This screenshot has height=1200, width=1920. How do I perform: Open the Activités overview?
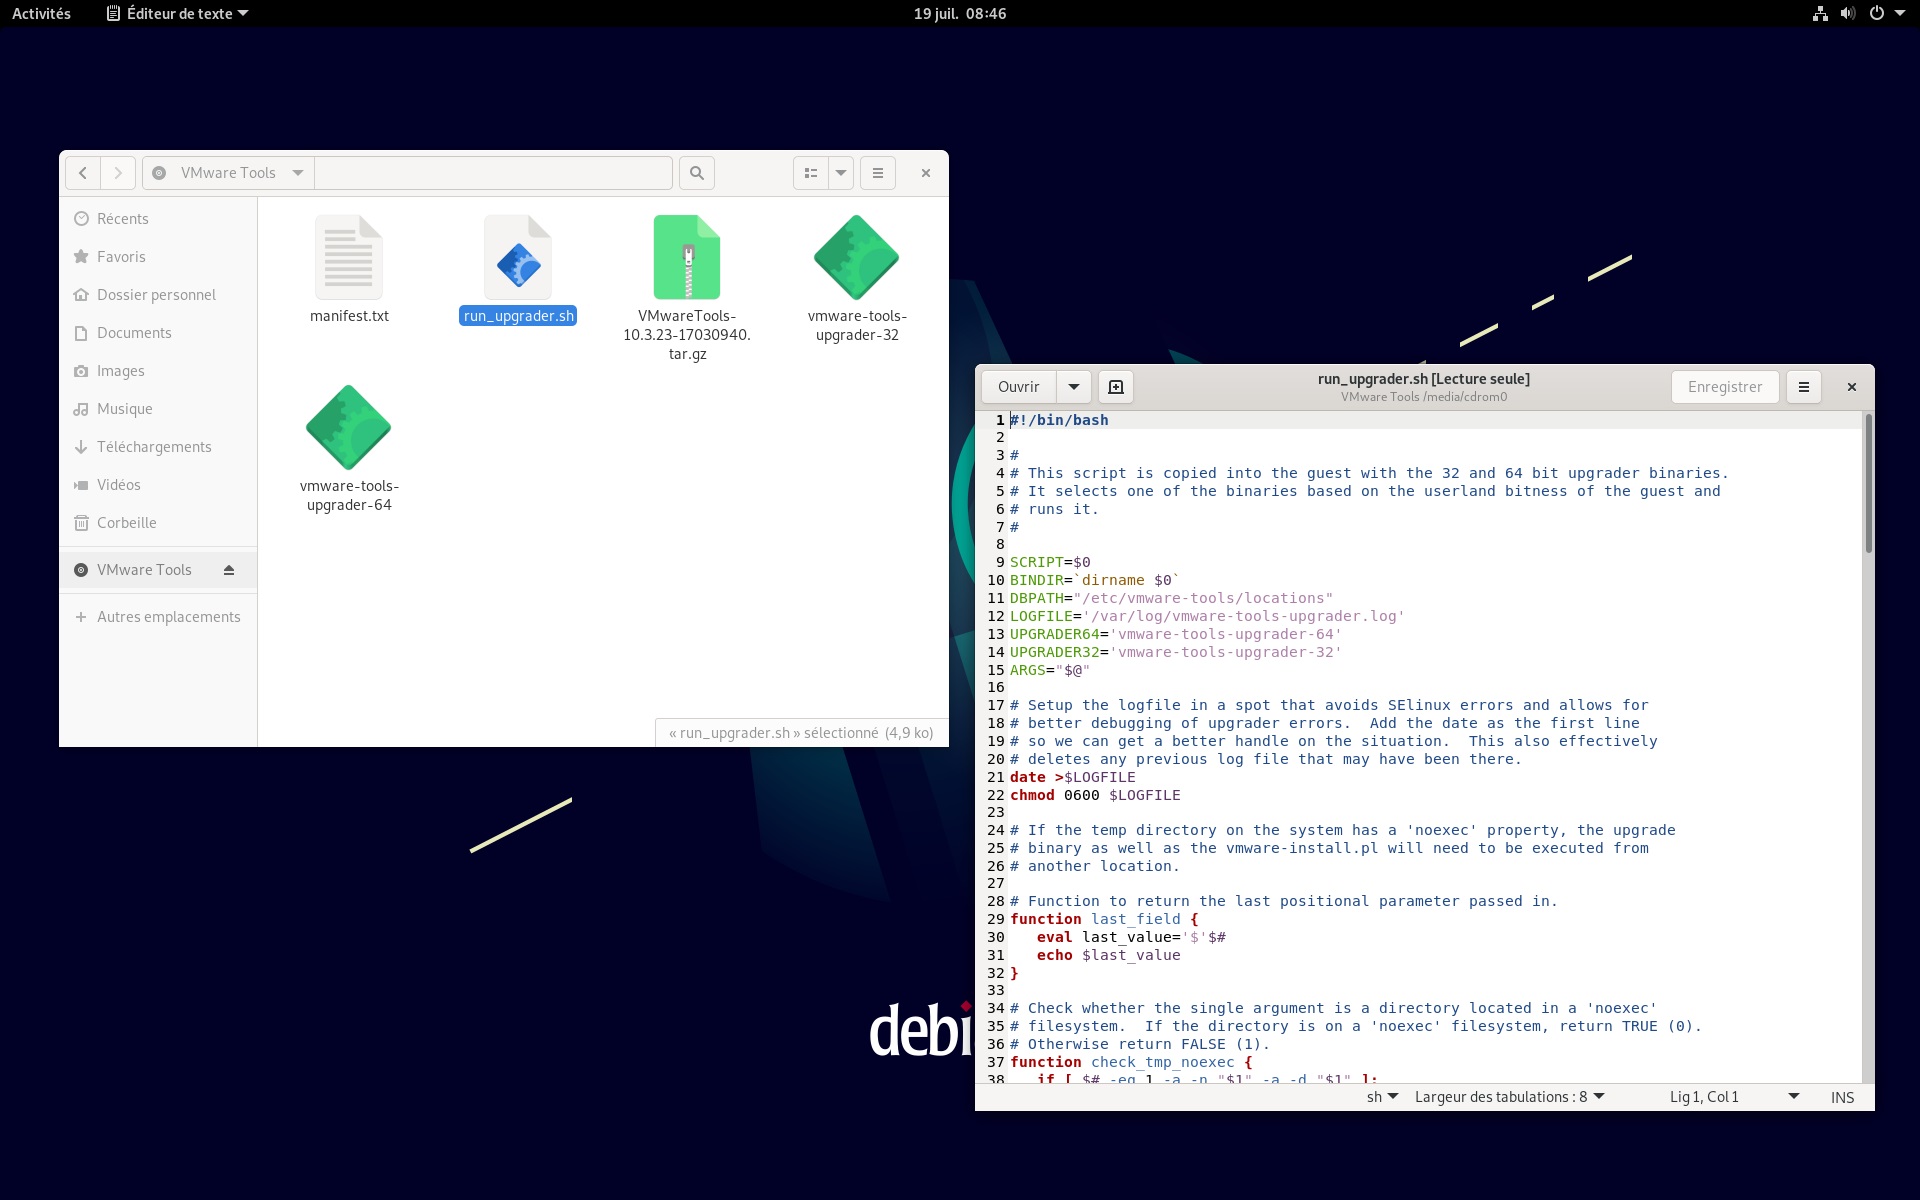(x=41, y=13)
